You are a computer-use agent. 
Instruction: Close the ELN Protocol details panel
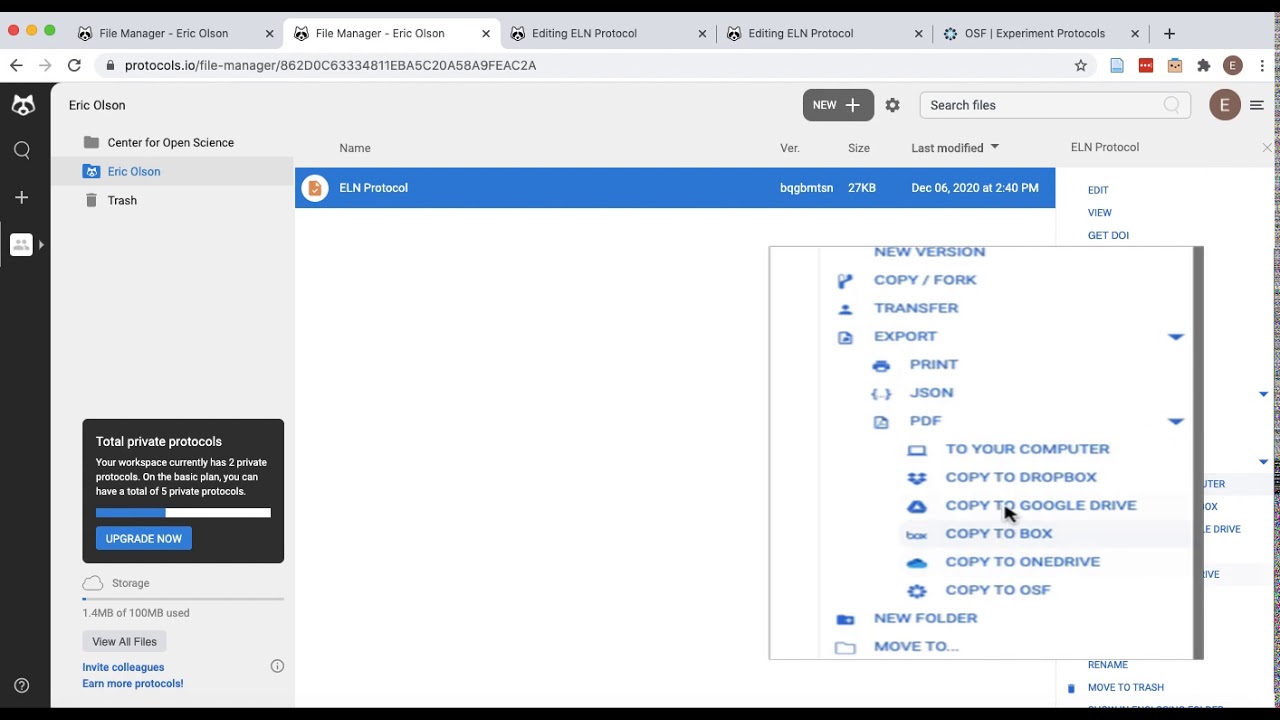pyautogui.click(x=1267, y=147)
